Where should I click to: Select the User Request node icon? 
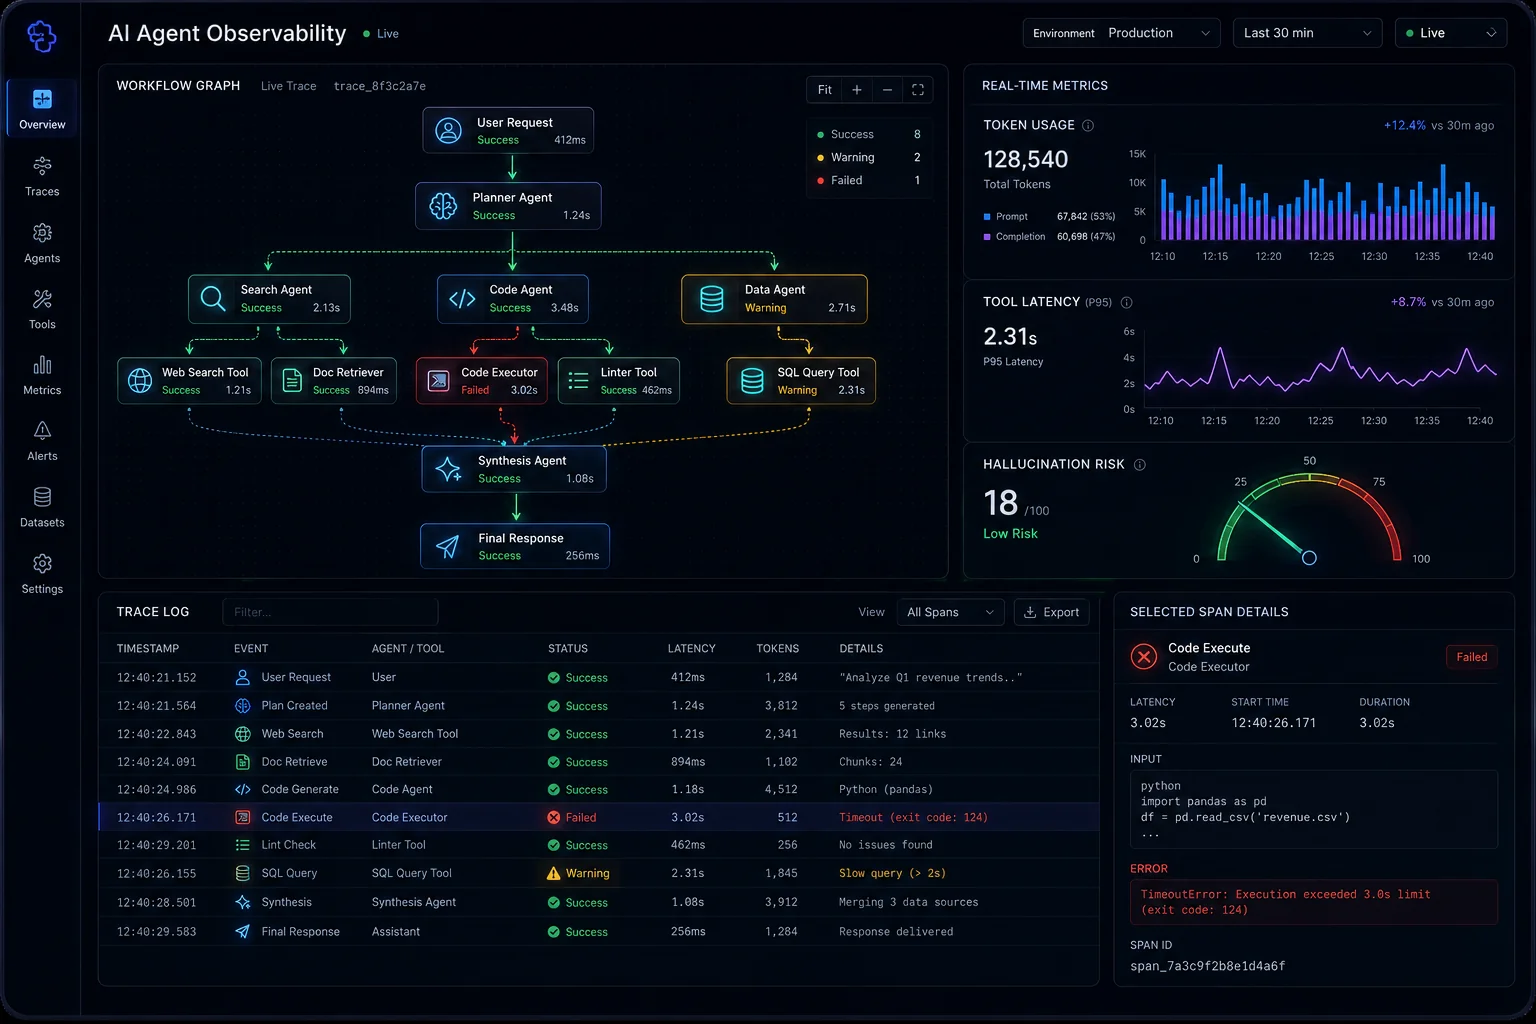[x=449, y=130]
